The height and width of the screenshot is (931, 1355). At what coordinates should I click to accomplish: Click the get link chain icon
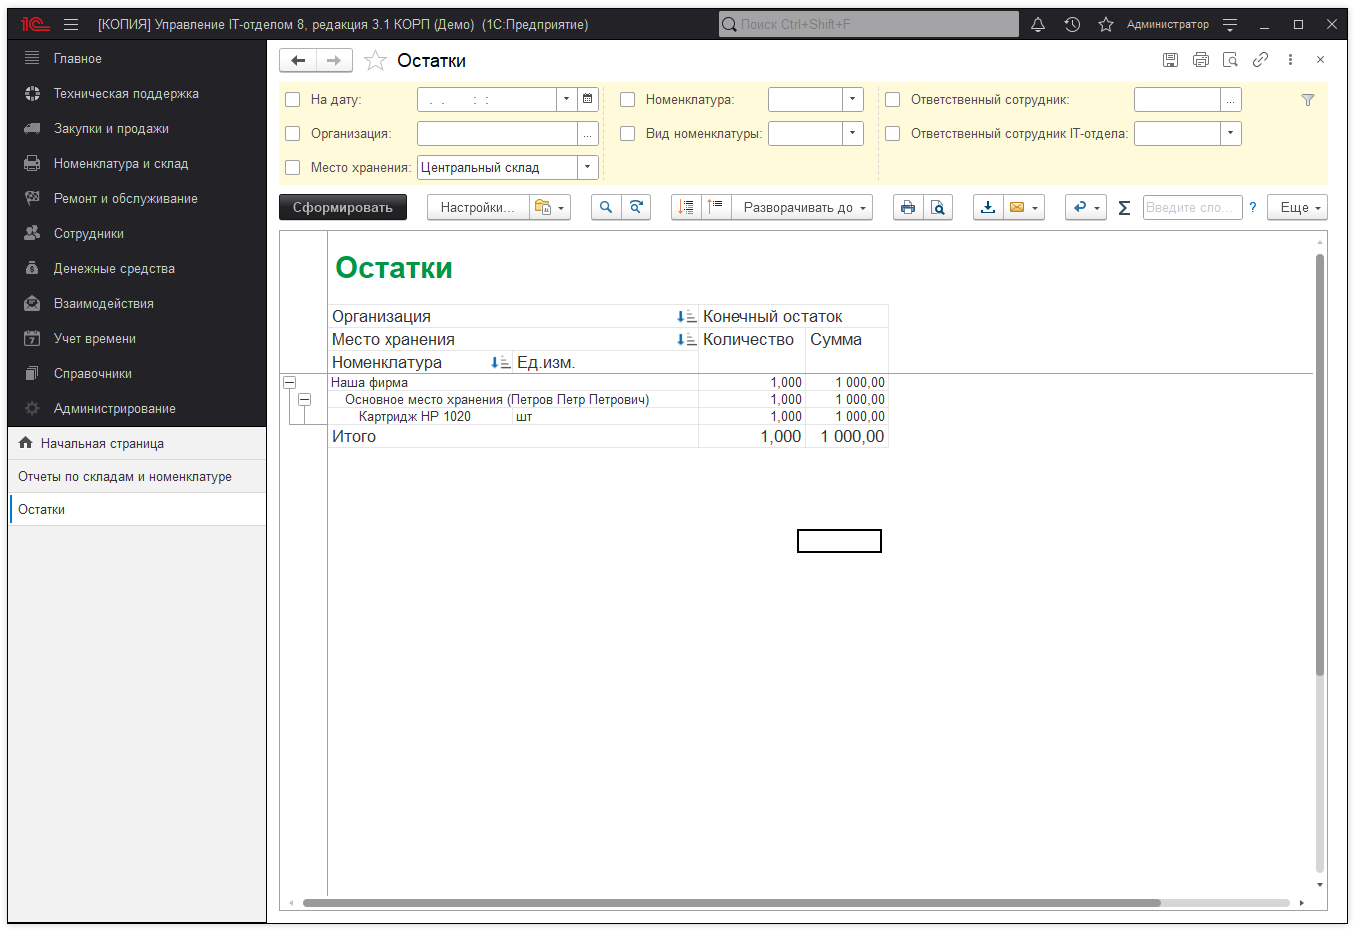coord(1260,60)
